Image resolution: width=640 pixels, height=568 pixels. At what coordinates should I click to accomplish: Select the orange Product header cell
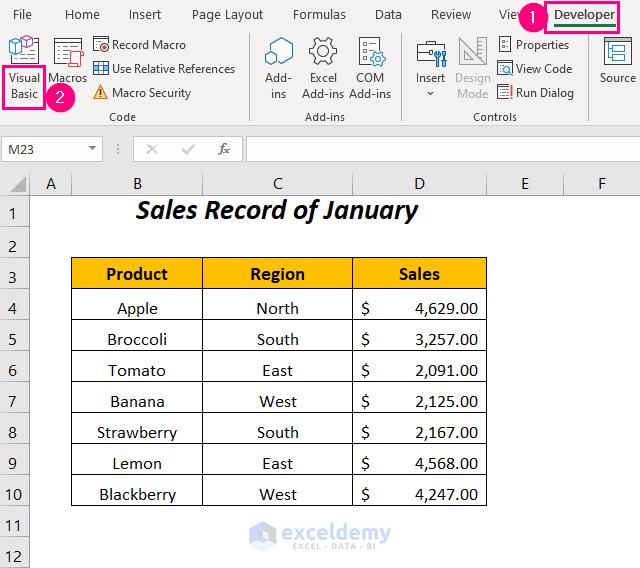(137, 274)
